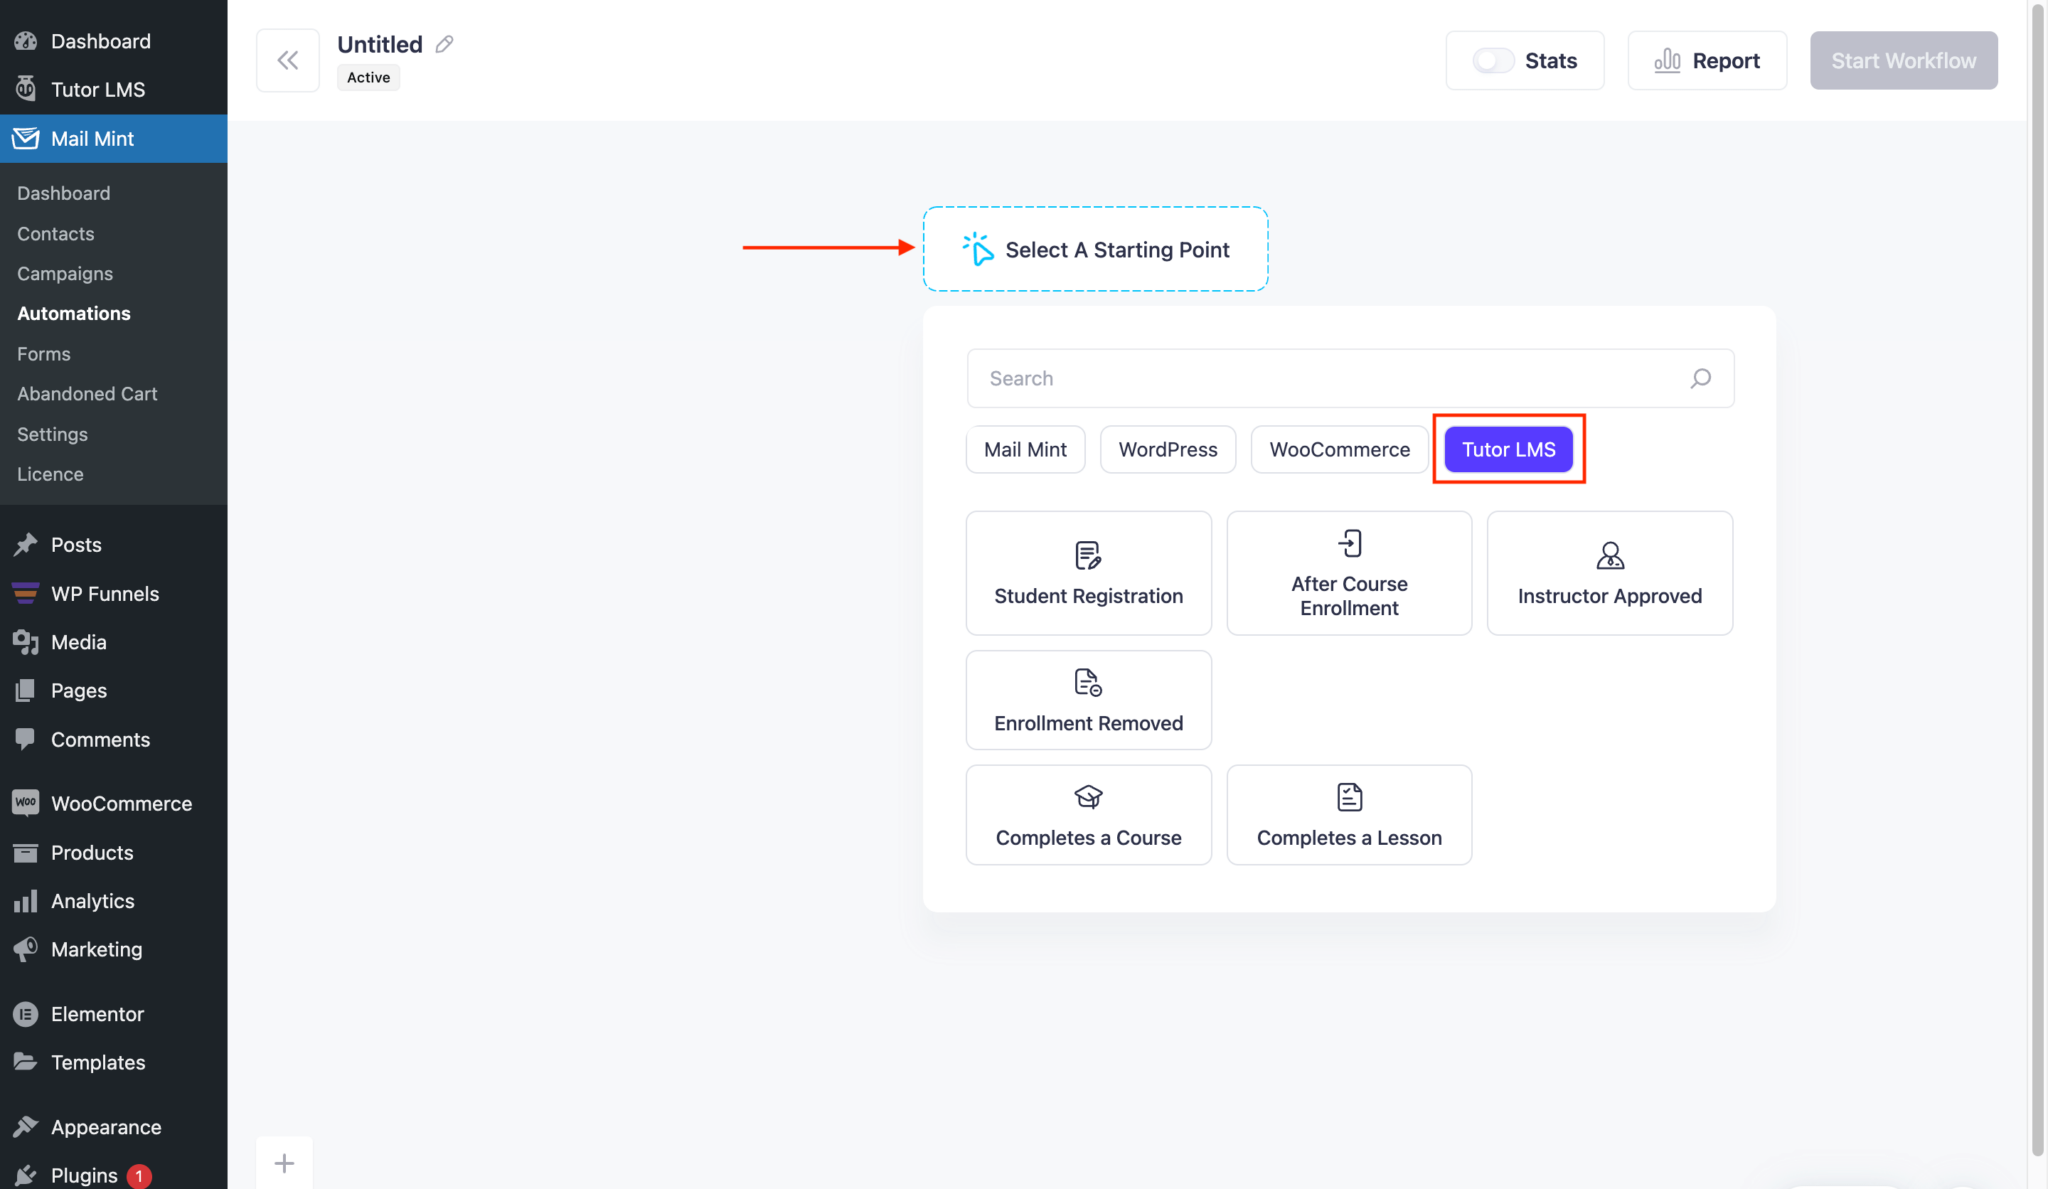Open Licence submenu
This screenshot has height=1189, width=2048.
(x=51, y=475)
